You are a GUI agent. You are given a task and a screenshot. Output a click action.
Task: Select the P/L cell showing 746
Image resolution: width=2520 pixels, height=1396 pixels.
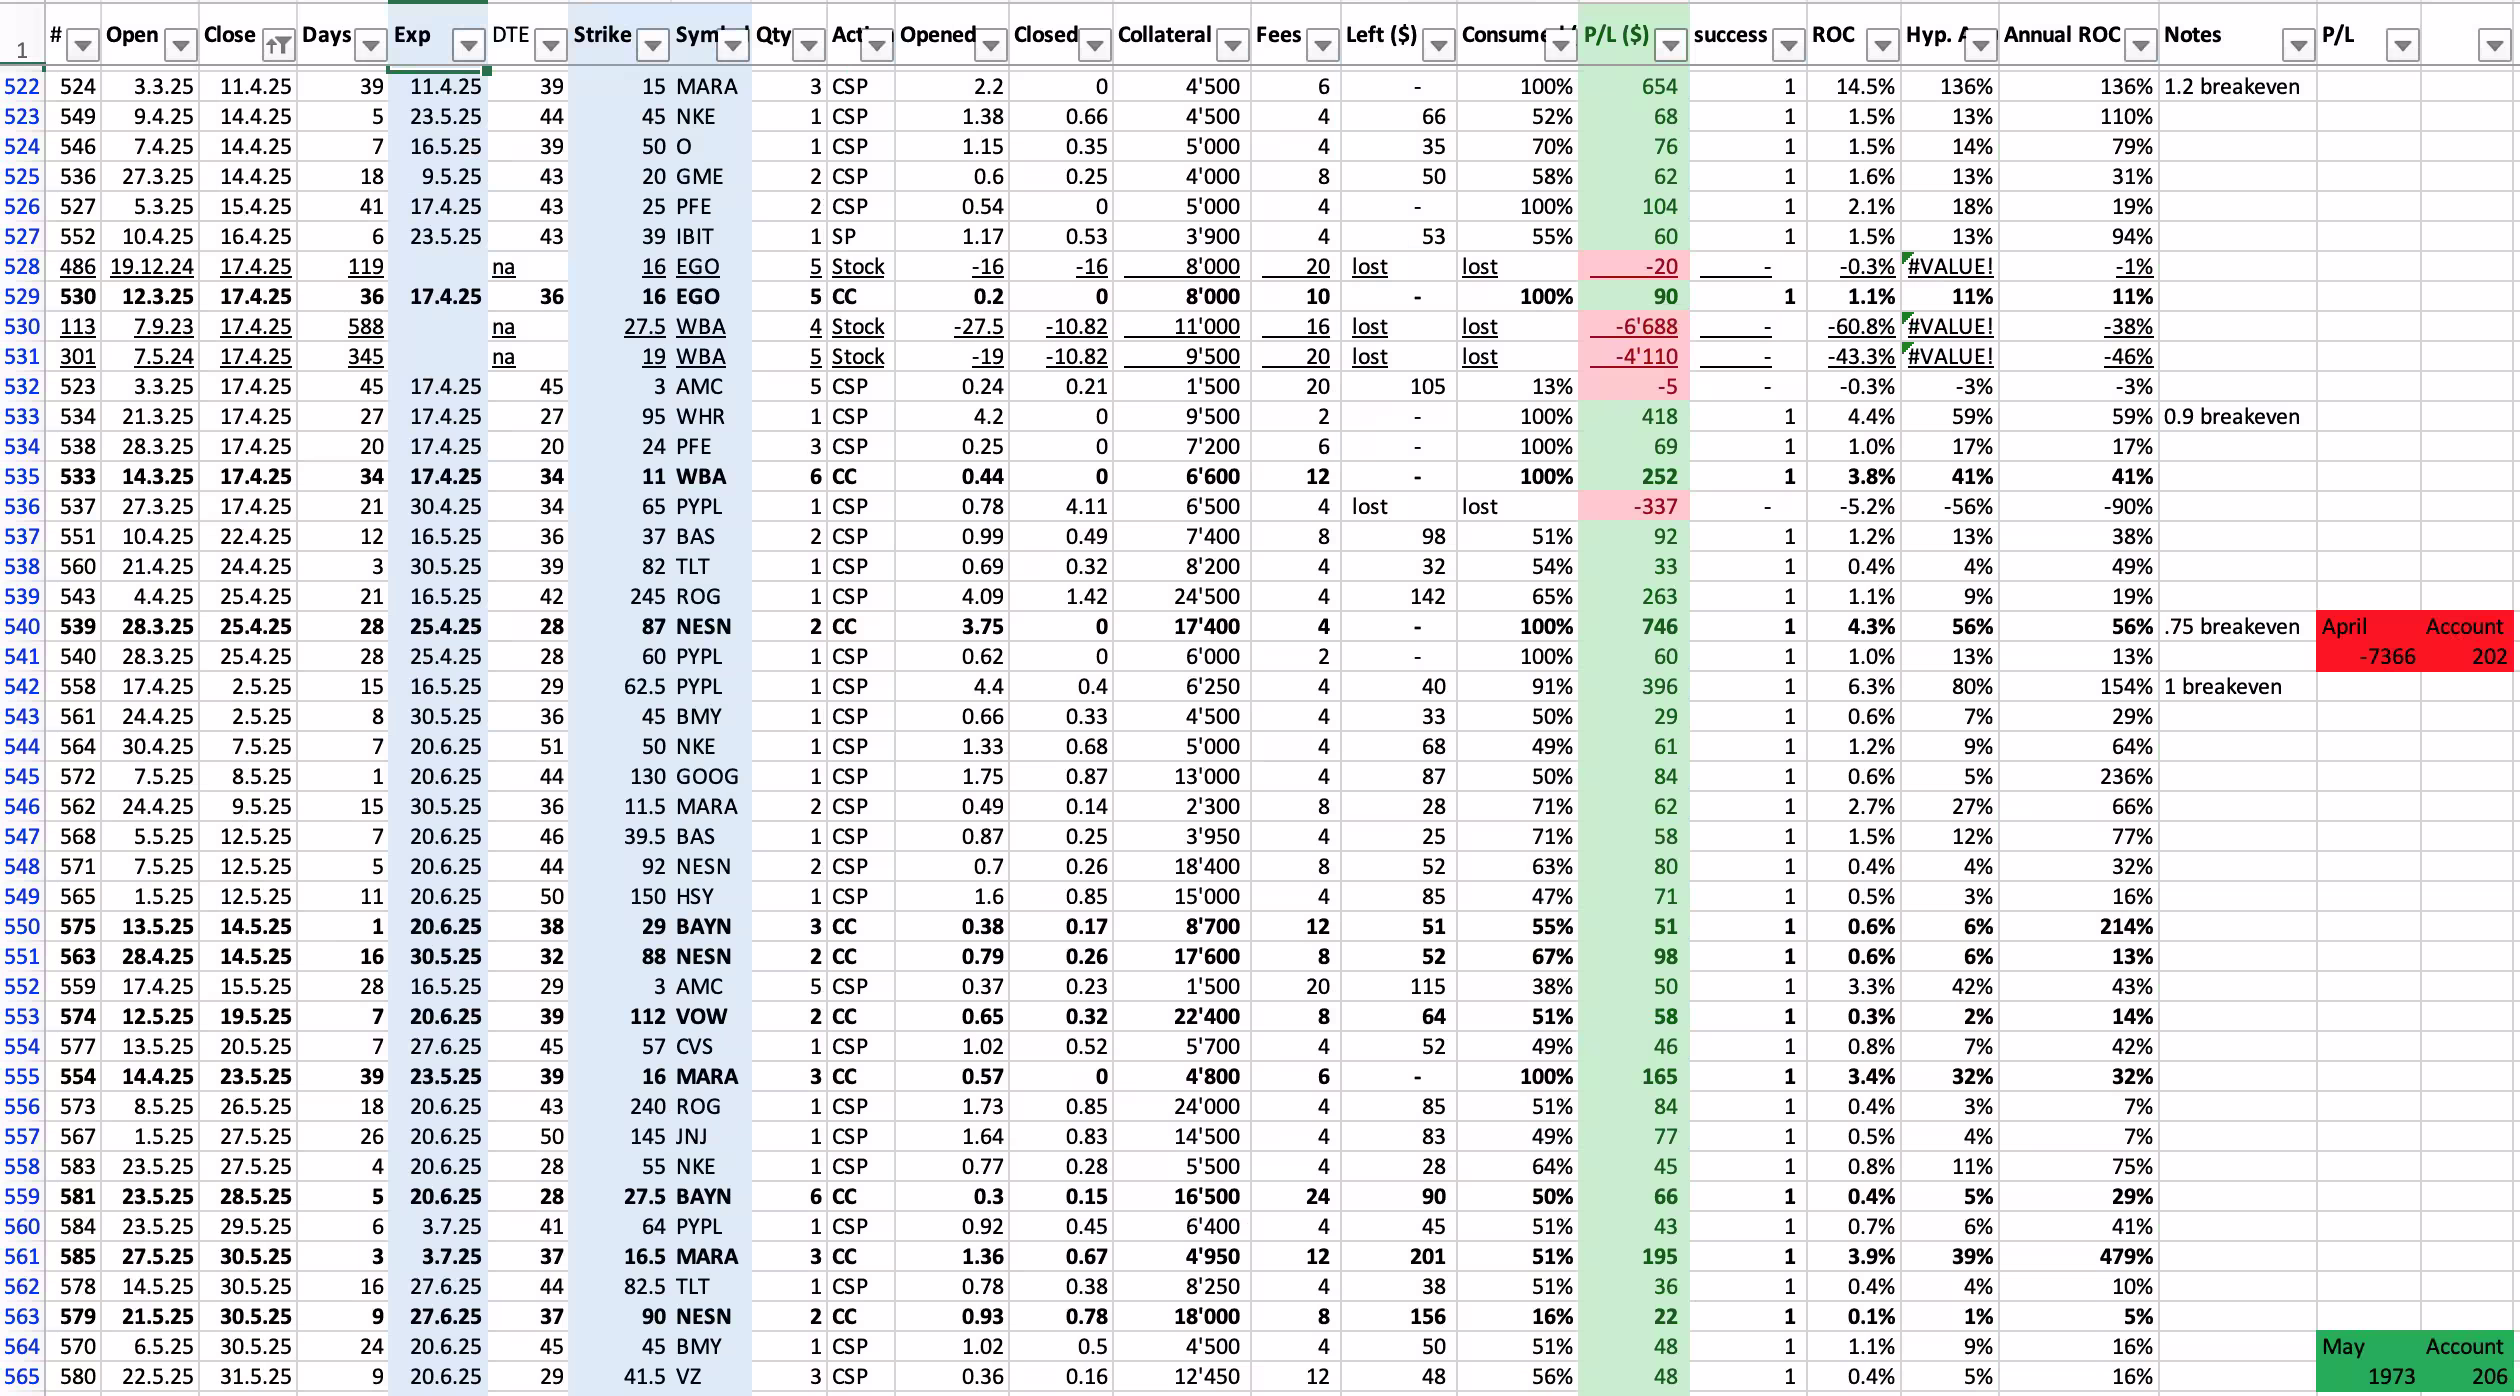click(x=1634, y=627)
